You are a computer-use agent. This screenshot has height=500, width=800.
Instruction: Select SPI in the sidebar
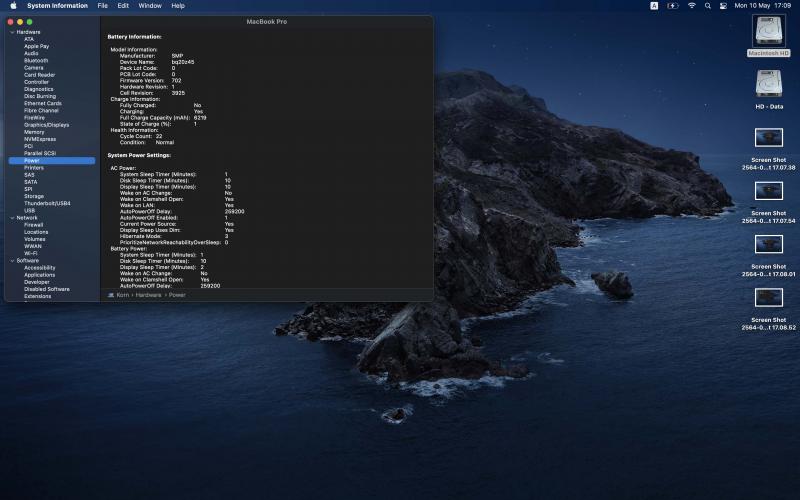(x=28, y=189)
